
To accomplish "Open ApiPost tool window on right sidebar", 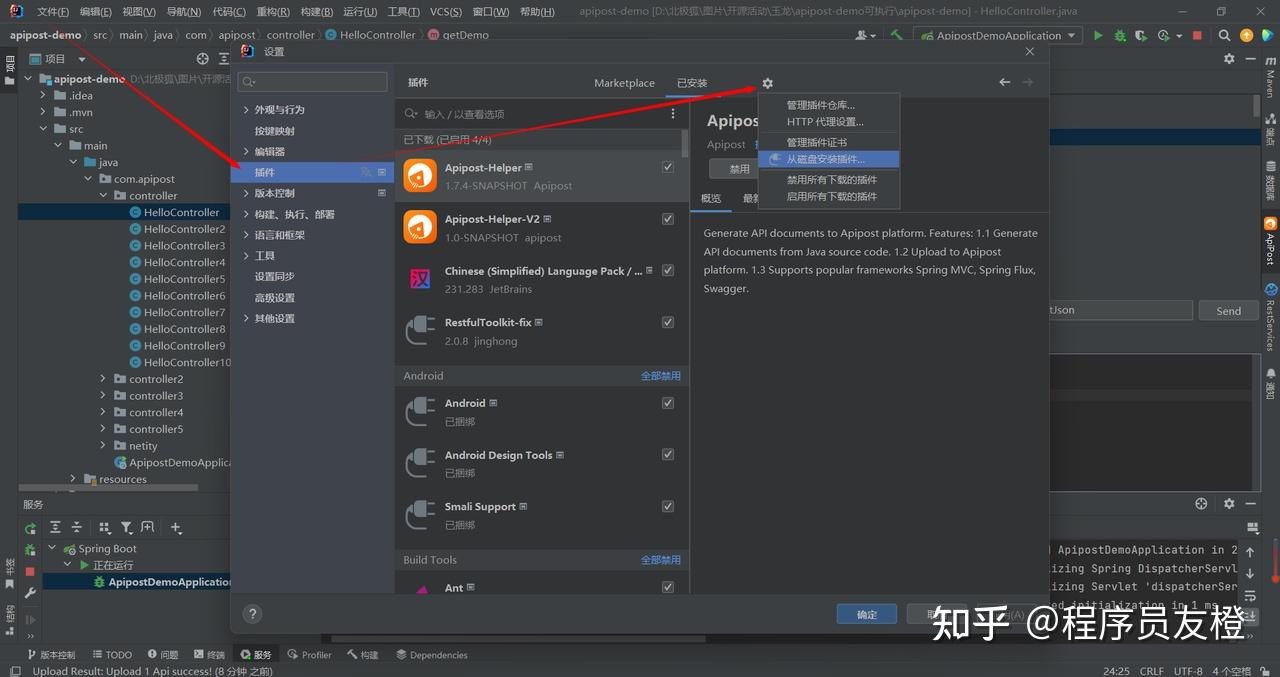I will pos(1270,242).
